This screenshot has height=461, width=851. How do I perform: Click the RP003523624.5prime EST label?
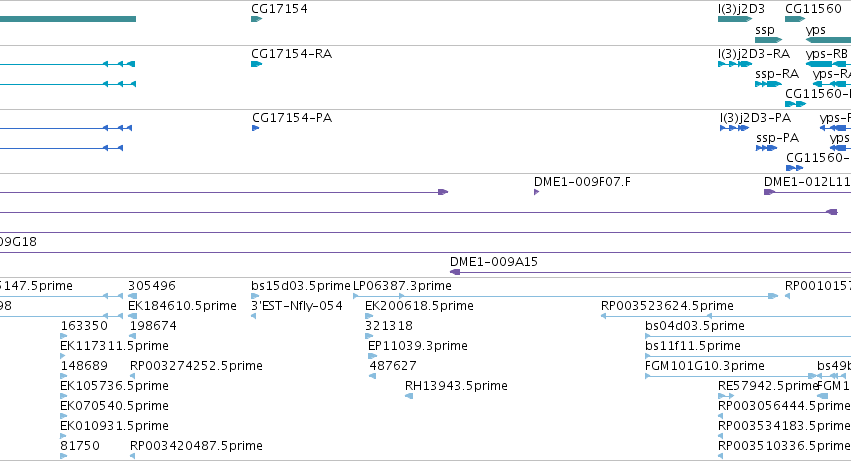pyautogui.click(x=667, y=306)
